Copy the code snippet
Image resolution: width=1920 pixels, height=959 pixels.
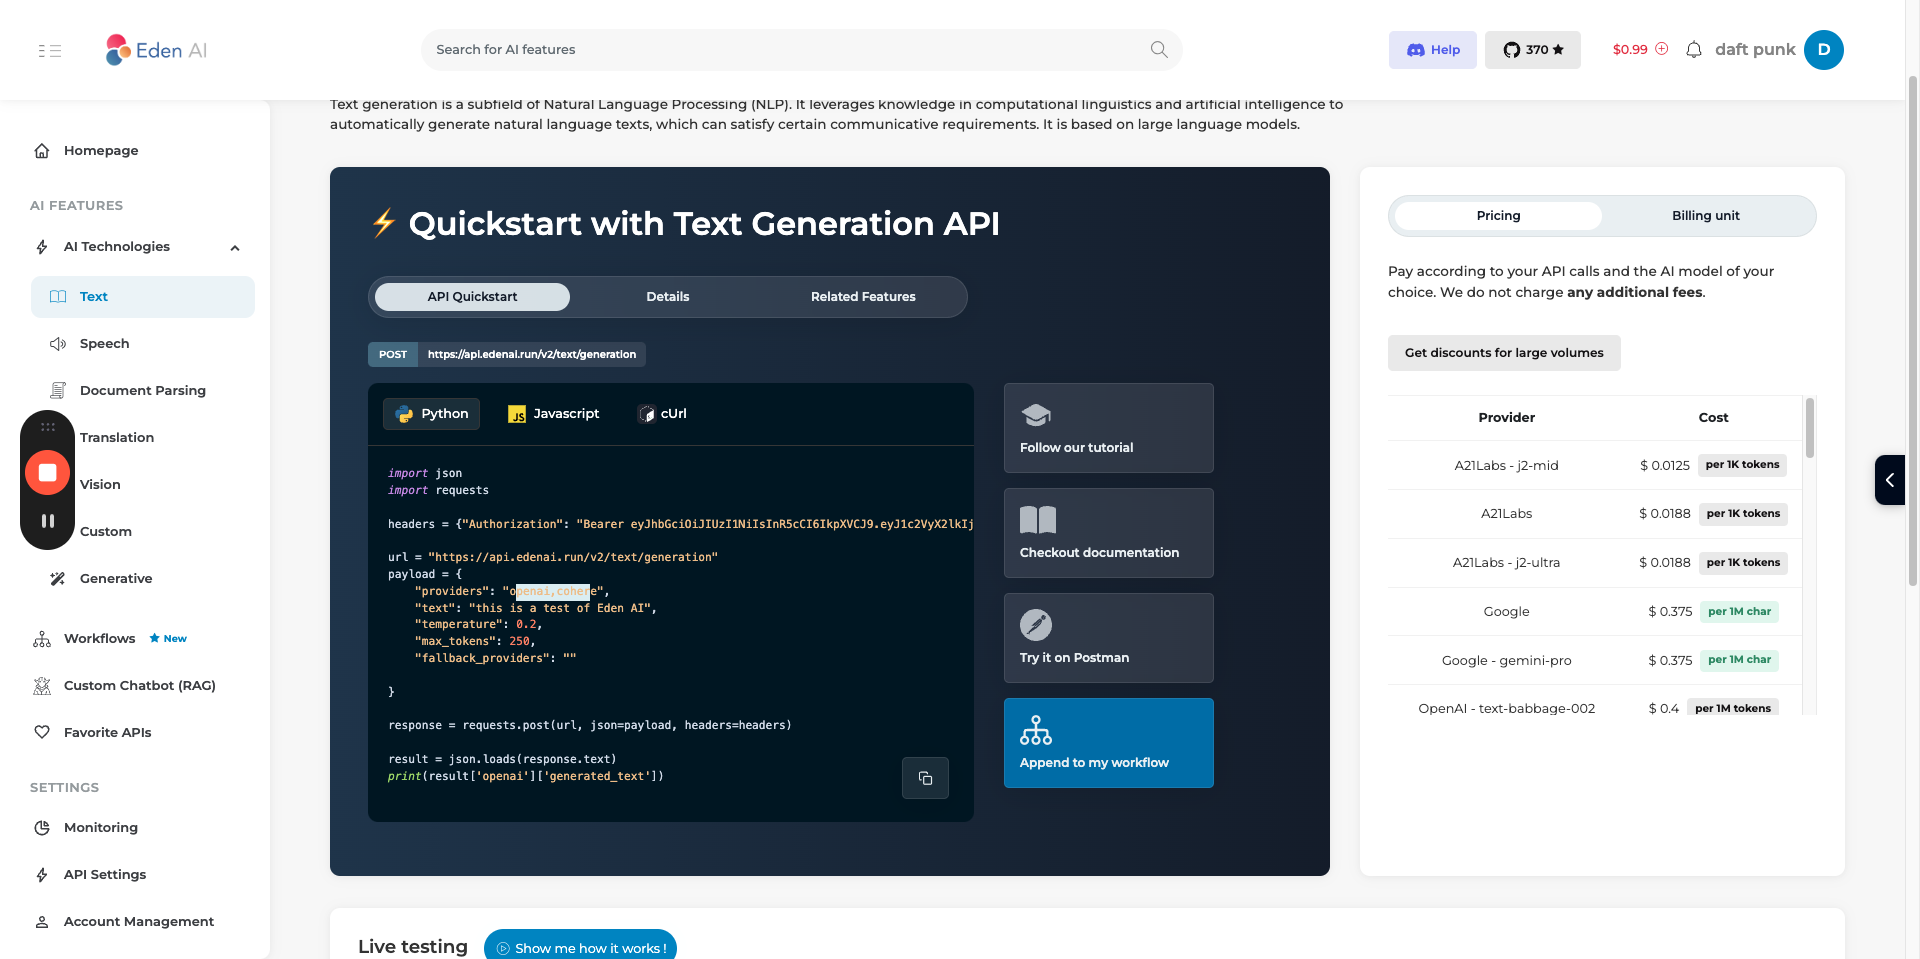[925, 778]
